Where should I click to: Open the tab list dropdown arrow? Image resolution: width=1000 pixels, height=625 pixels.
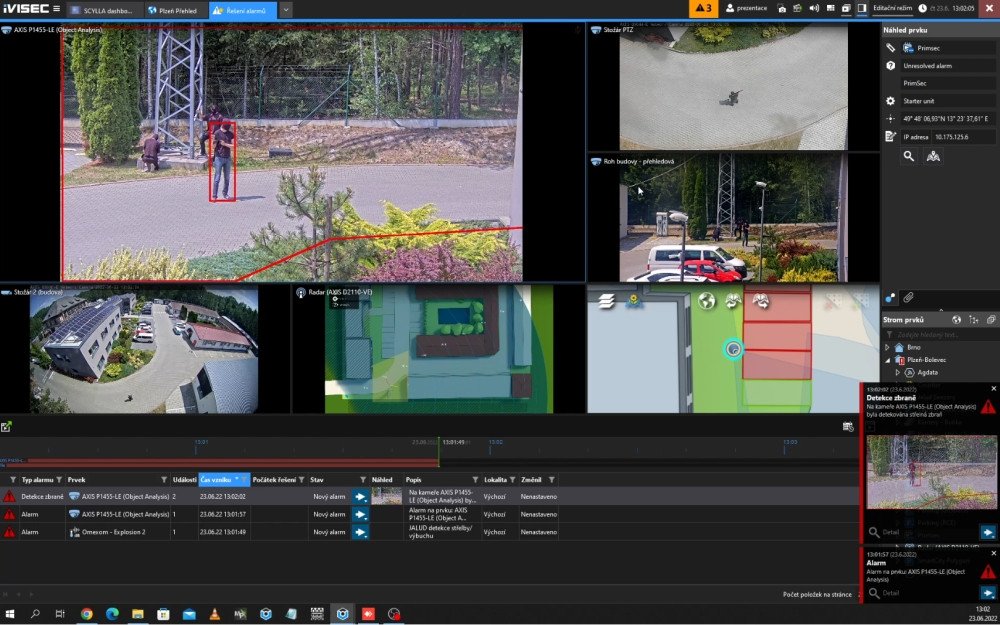coord(286,9)
